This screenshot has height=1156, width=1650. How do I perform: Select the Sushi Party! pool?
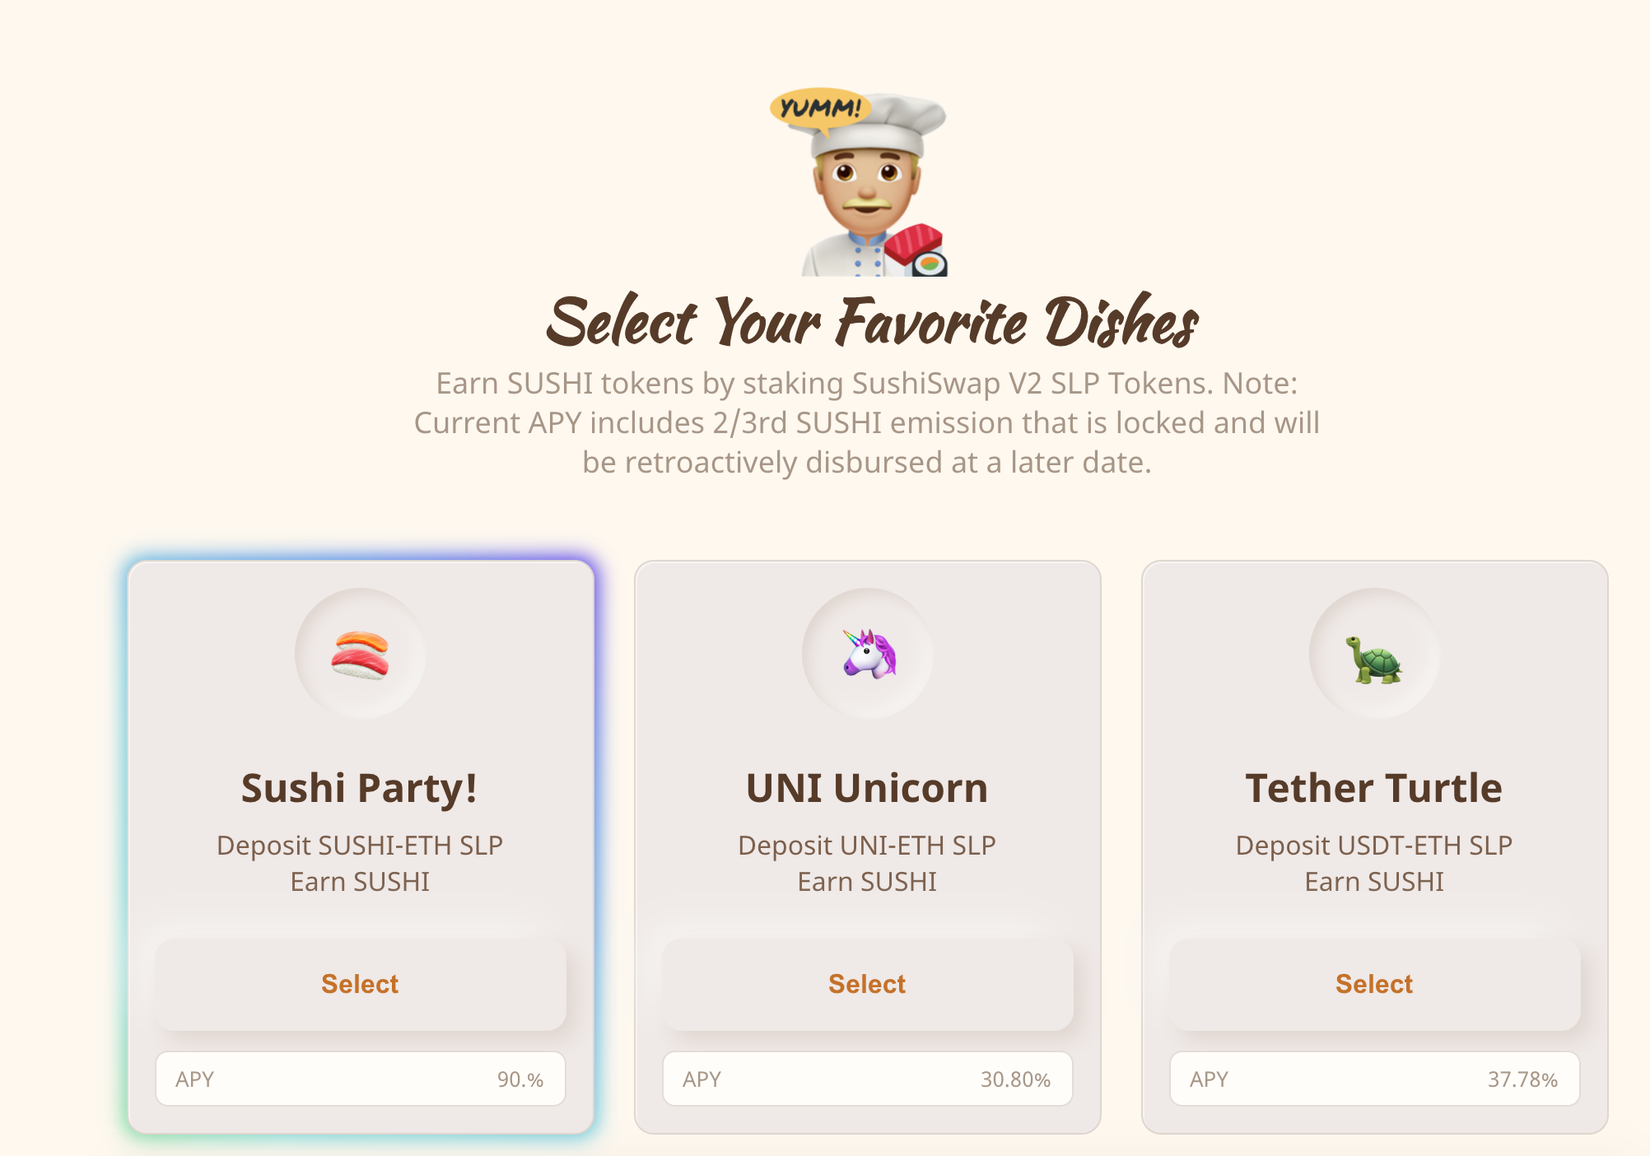pos(360,984)
